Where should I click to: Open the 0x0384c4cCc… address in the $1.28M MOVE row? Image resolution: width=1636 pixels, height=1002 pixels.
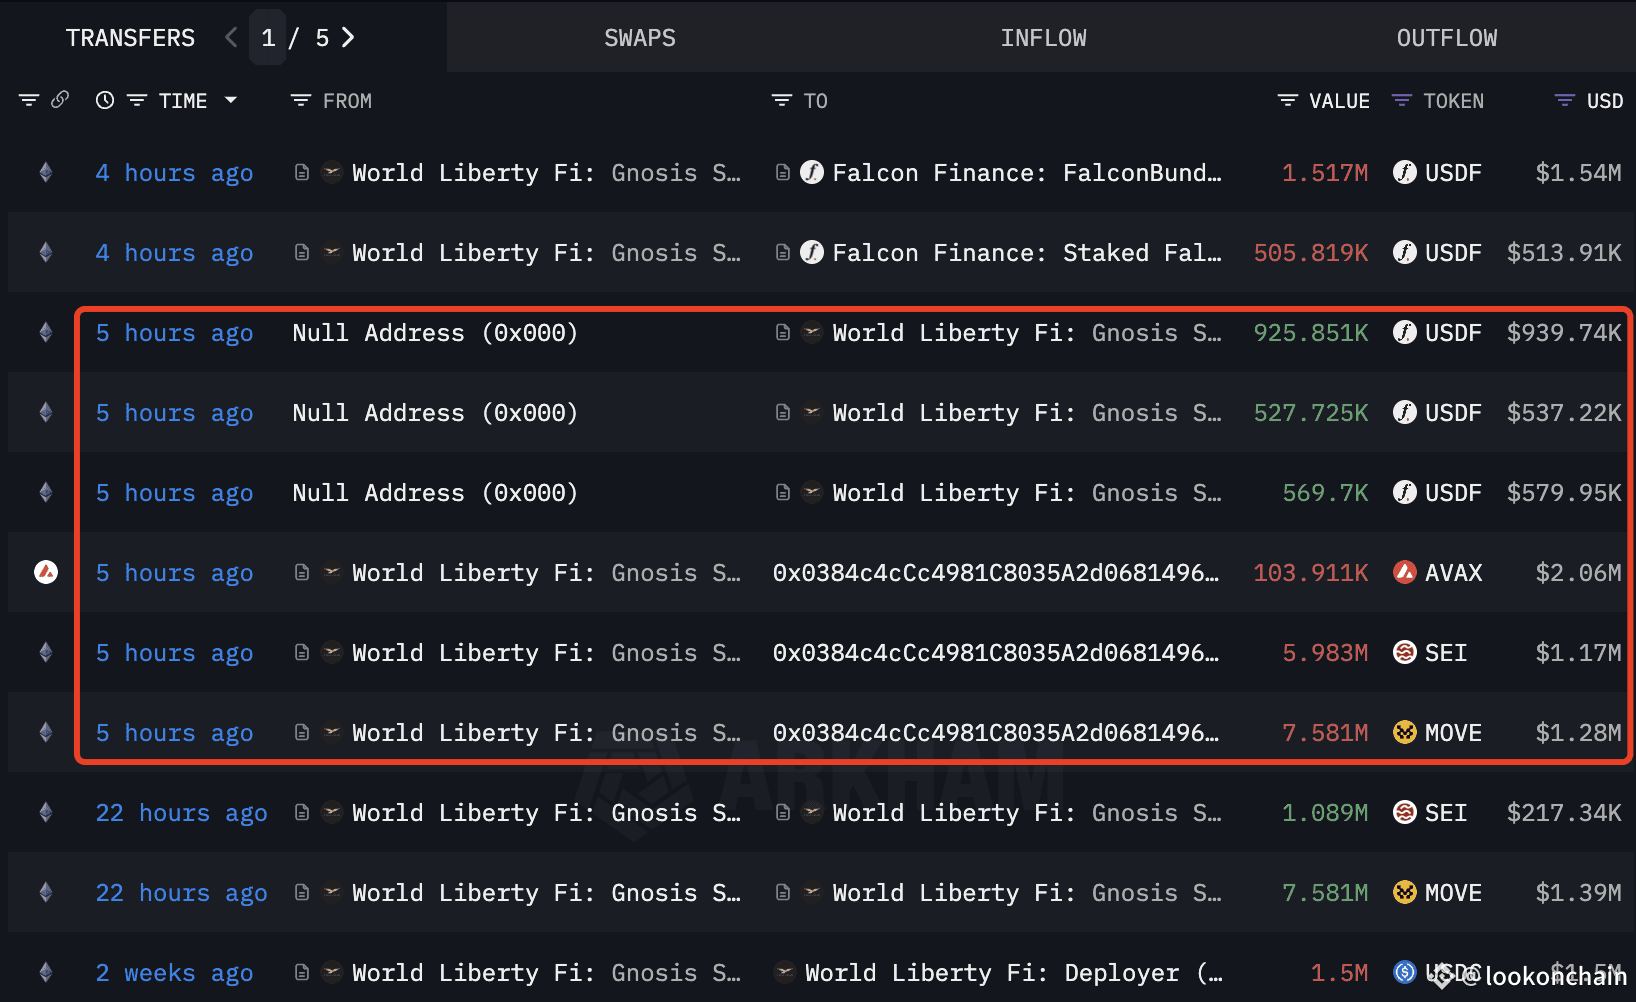pos(996,733)
